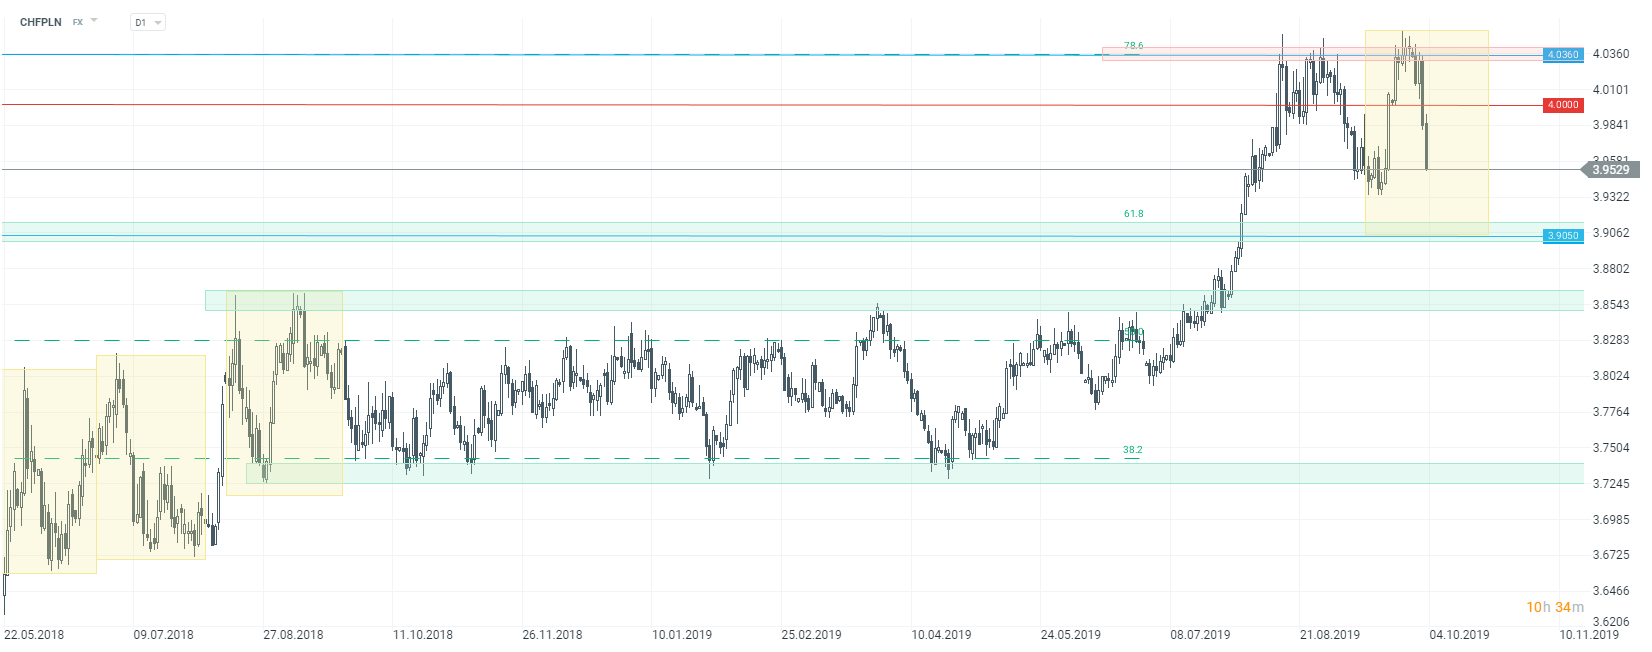Click the FX asset class label
Viewport: 1652px width, 652px height.
tap(78, 22)
